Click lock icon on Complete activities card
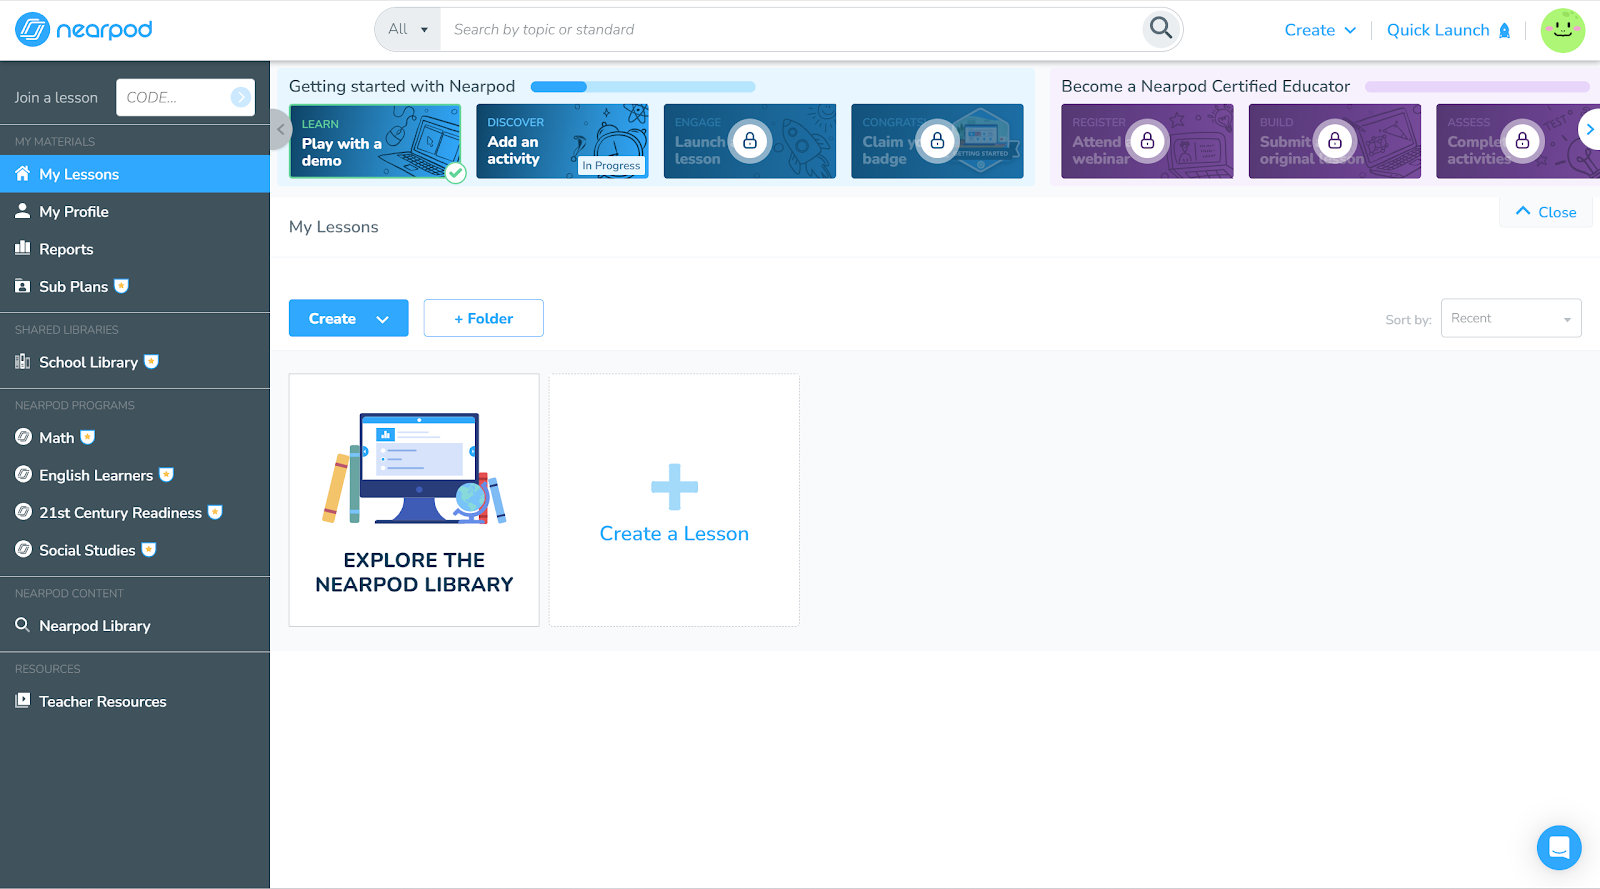 (1522, 141)
